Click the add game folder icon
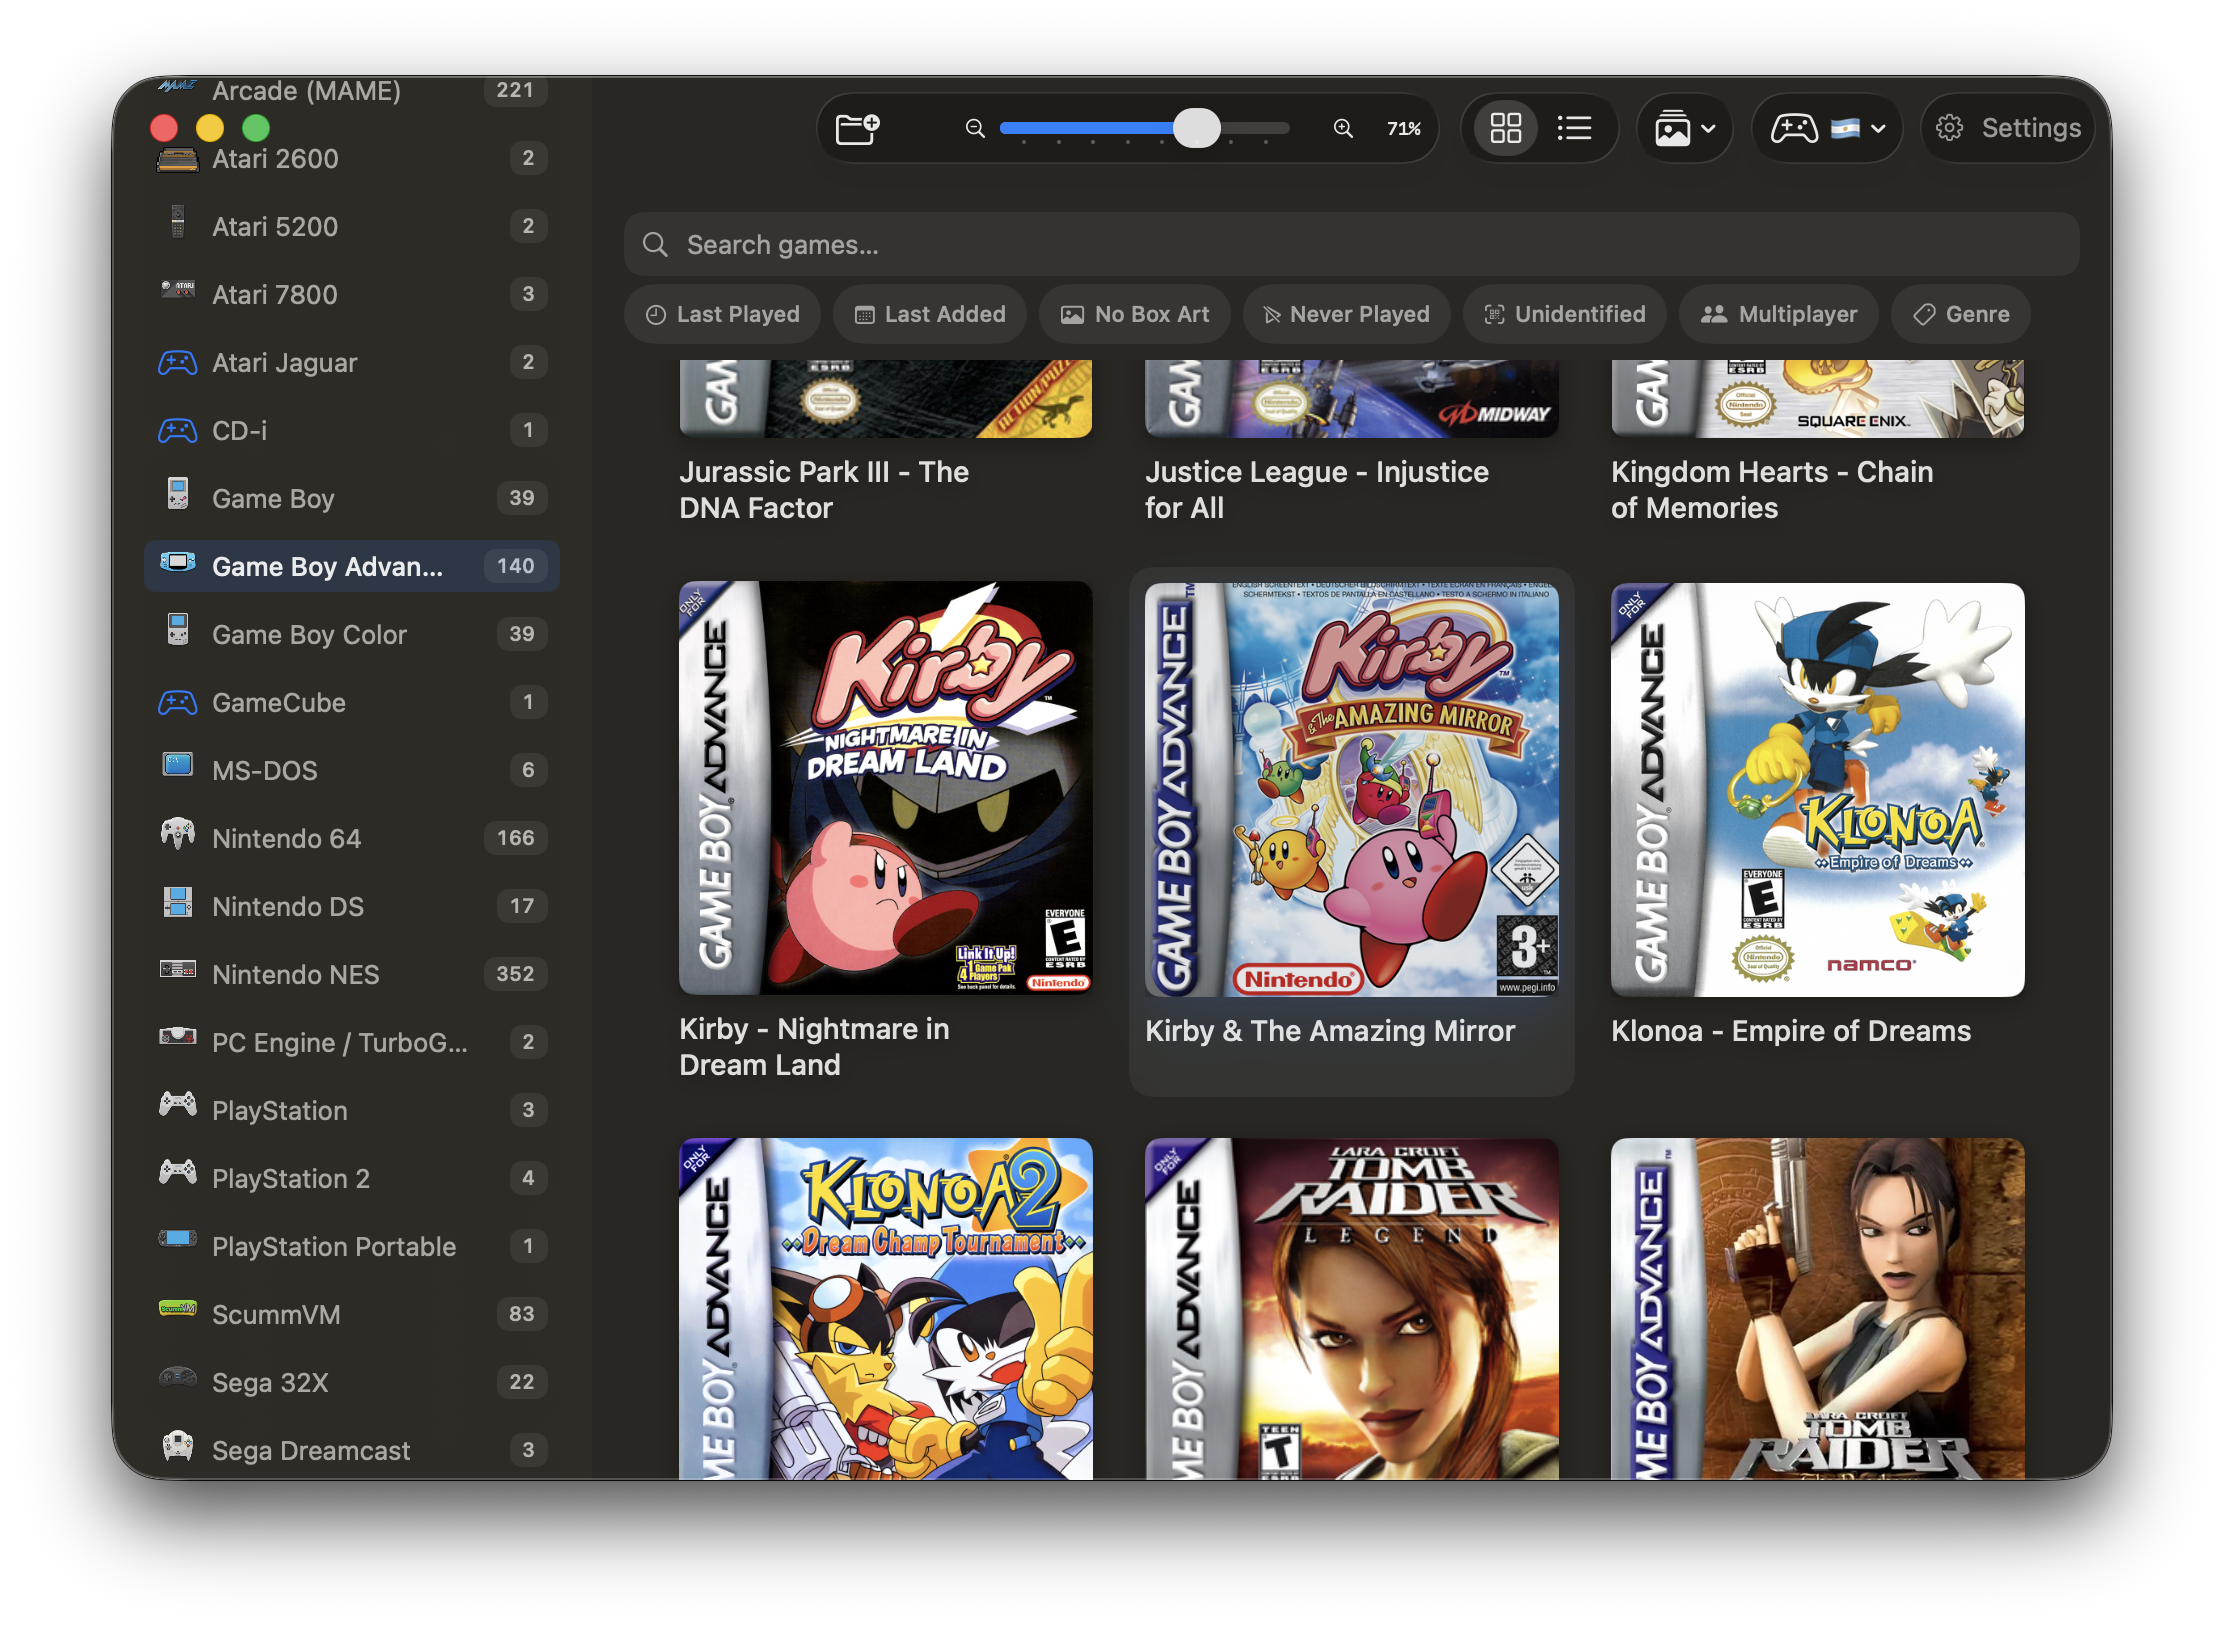 pos(857,128)
